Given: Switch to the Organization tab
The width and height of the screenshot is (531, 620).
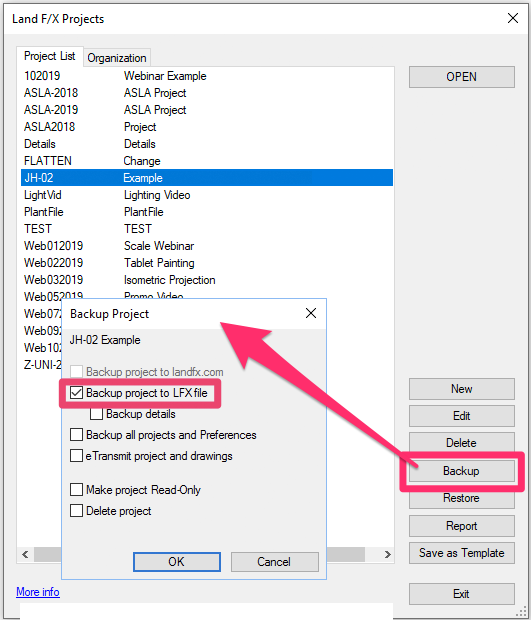Looking at the screenshot, I should point(117,58).
